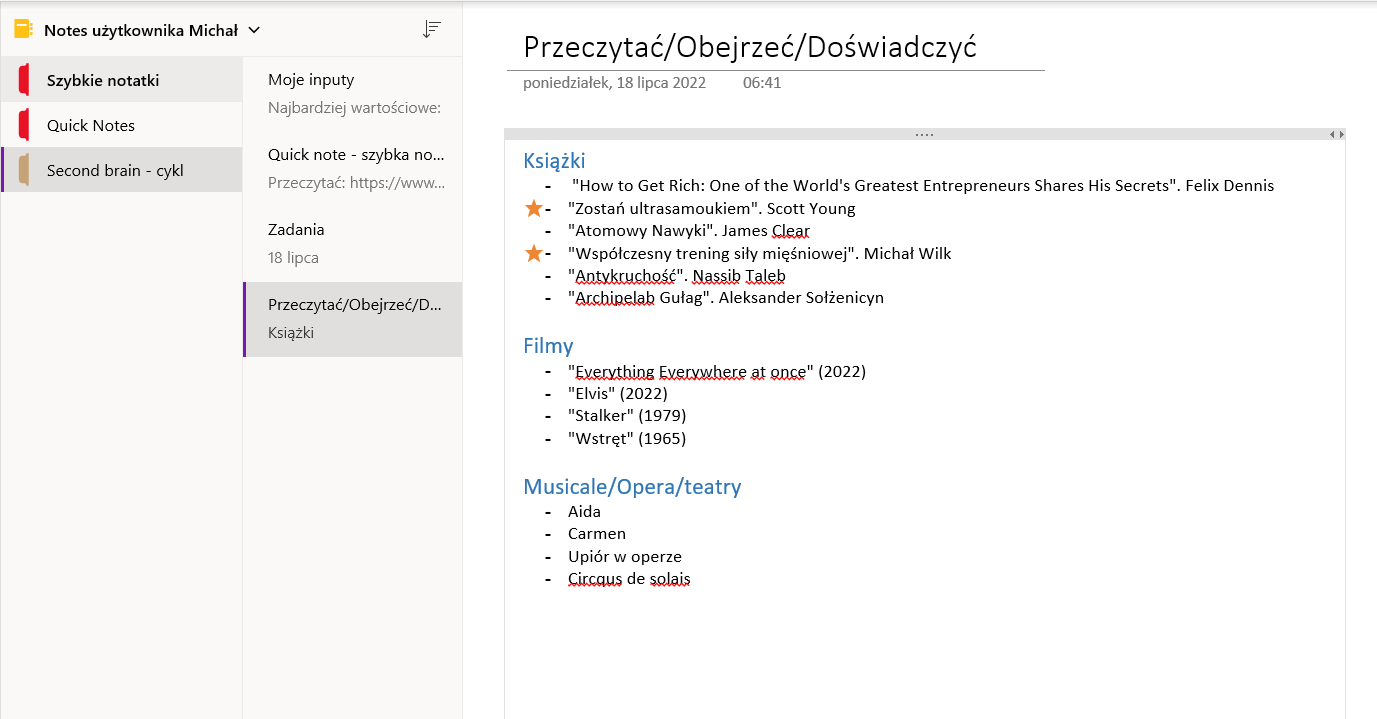Screen dimensions: 1377x719
Task: Open the Second brain - cykl section
Action: point(121,170)
